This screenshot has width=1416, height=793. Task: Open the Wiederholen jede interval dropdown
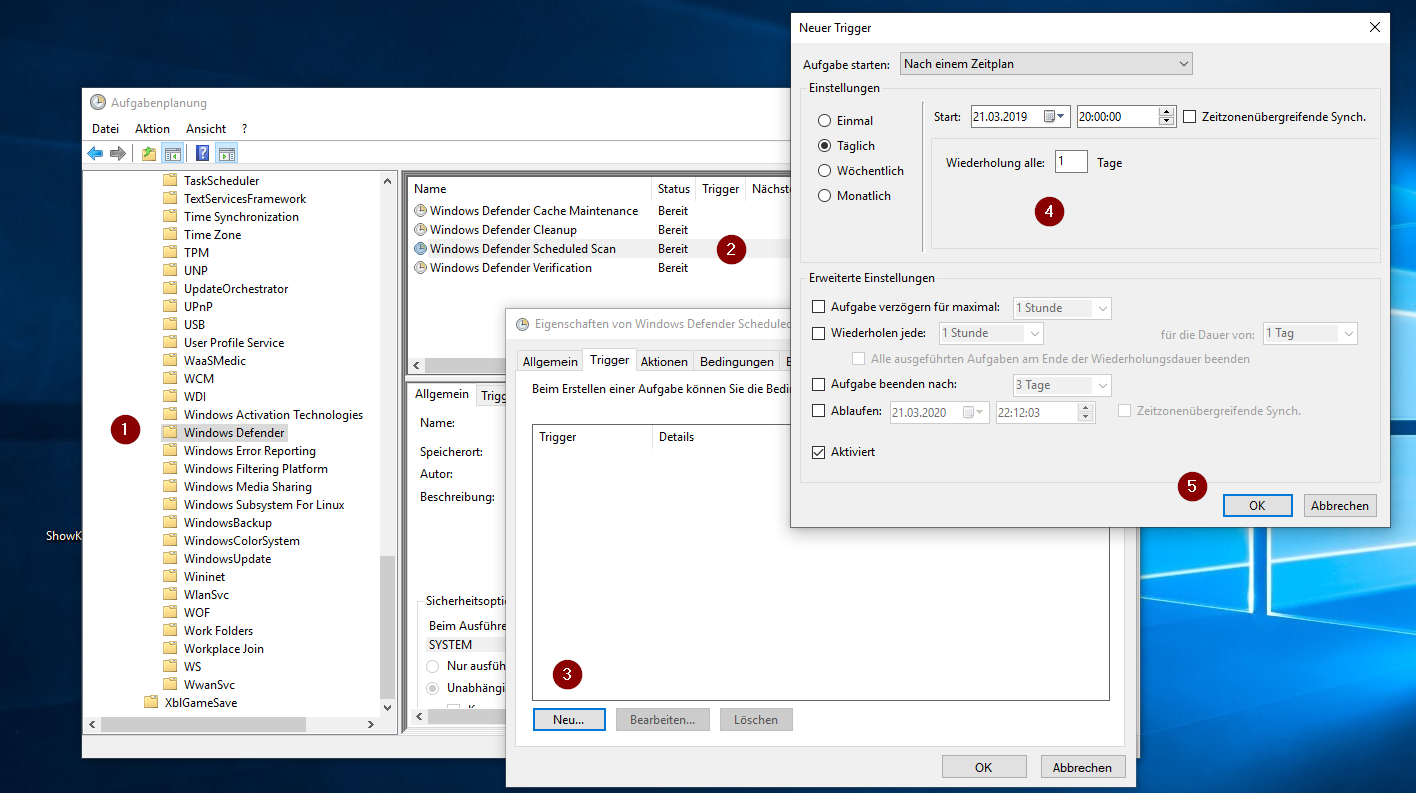click(x=991, y=333)
